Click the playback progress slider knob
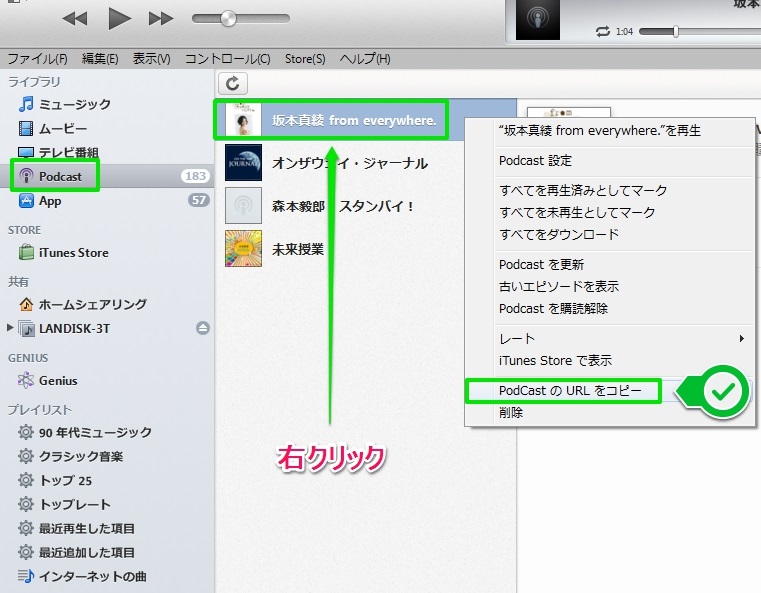This screenshot has height=593, width=761. click(676, 32)
